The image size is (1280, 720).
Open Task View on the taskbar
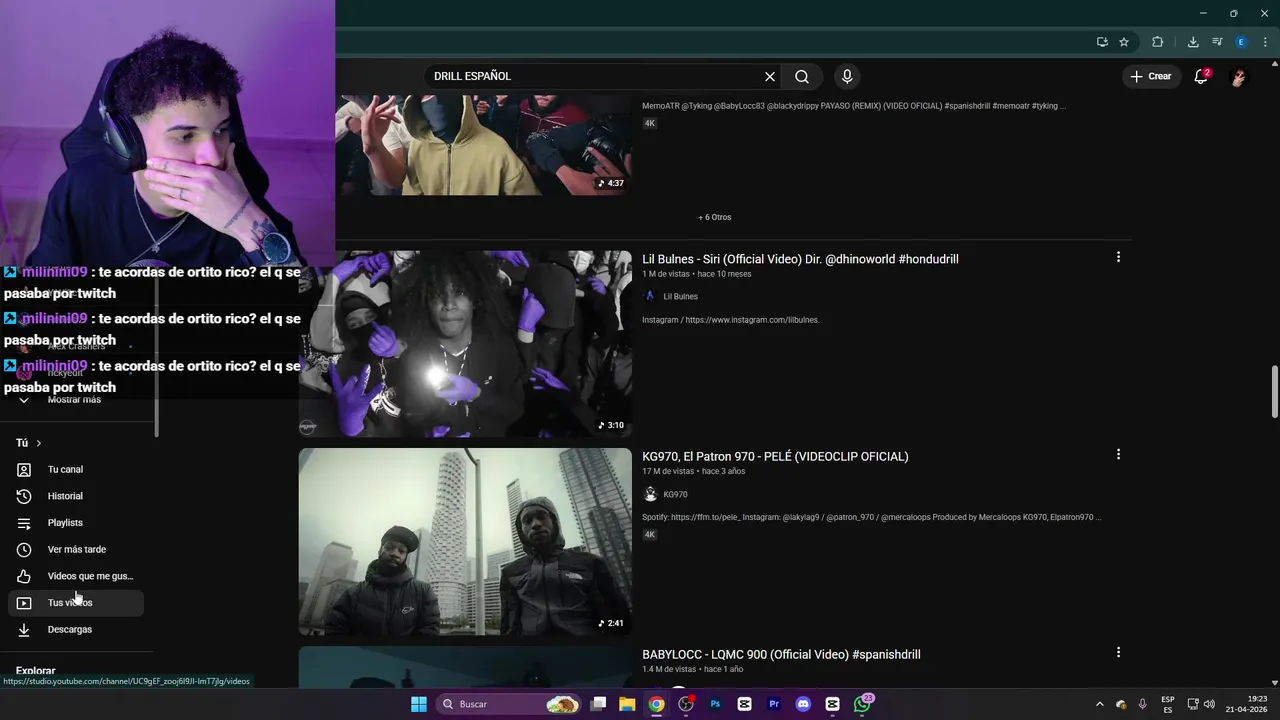tap(598, 704)
